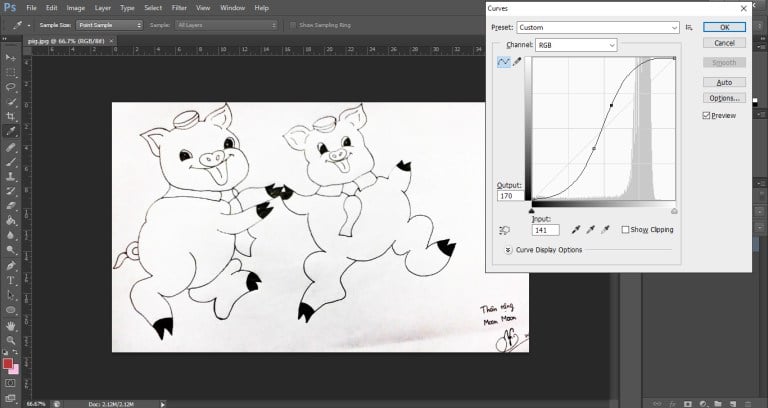Image resolution: width=768 pixels, height=408 pixels.
Task: Pick the gray point eyedropper in Curves
Action: point(591,230)
